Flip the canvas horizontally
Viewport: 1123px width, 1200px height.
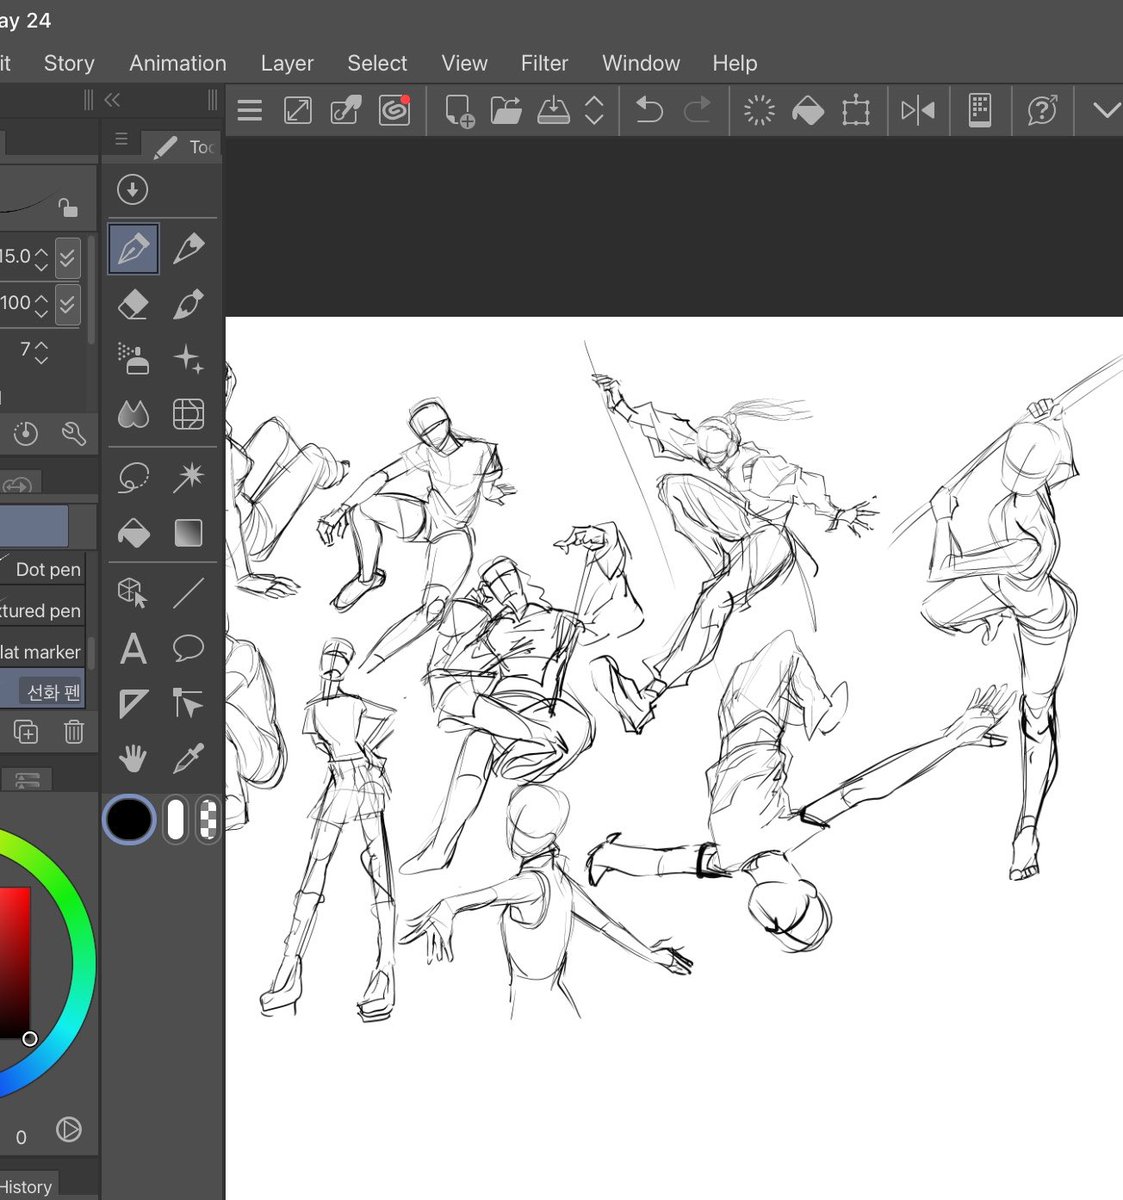918,110
